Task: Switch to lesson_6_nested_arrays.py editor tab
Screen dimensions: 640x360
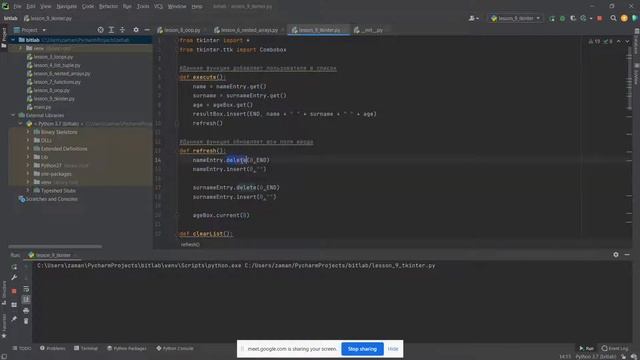Action: (x=249, y=30)
